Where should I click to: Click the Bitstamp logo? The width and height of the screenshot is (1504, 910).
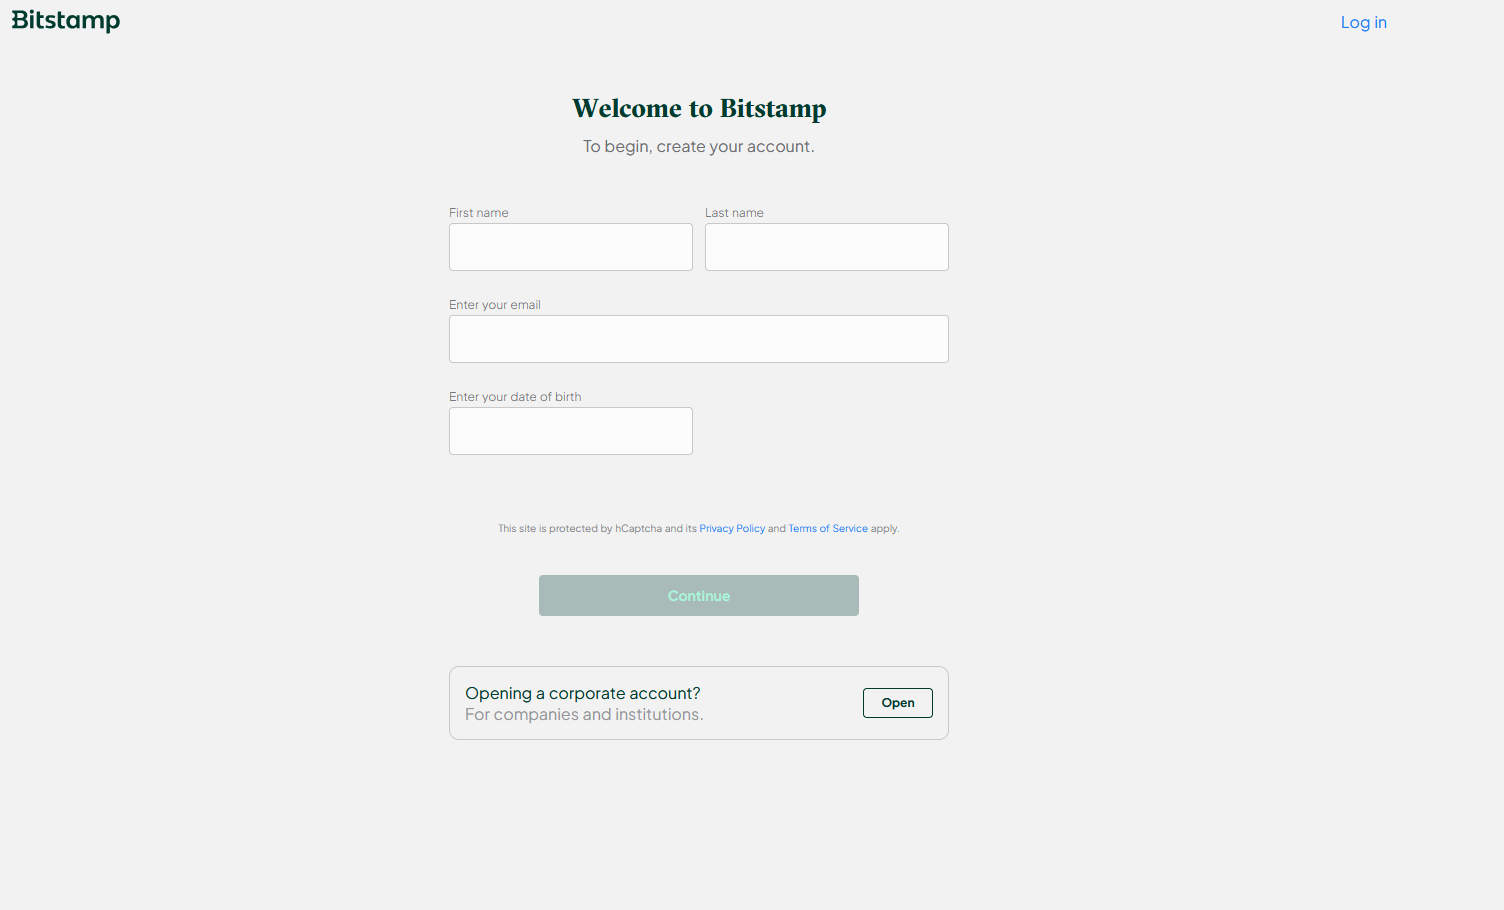pos(66,21)
